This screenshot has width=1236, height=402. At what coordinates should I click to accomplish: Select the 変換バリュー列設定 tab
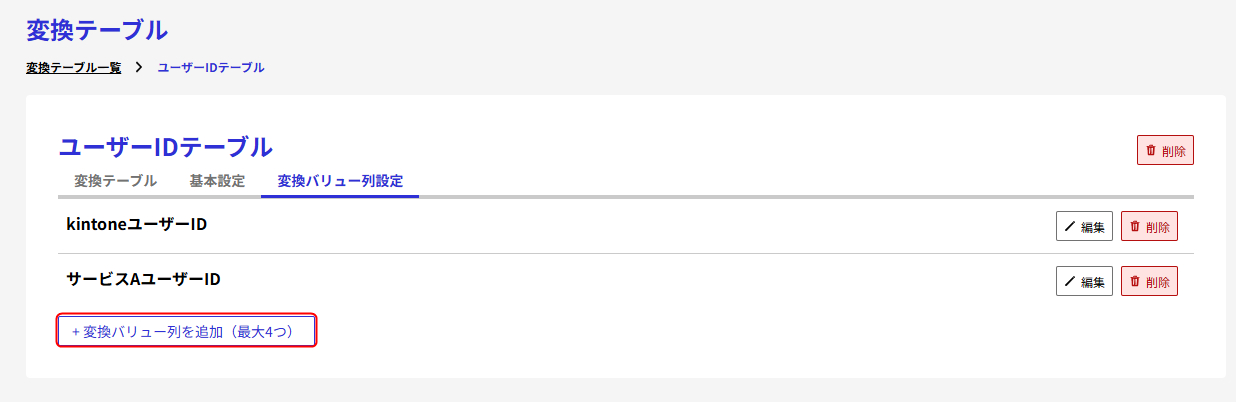340,181
